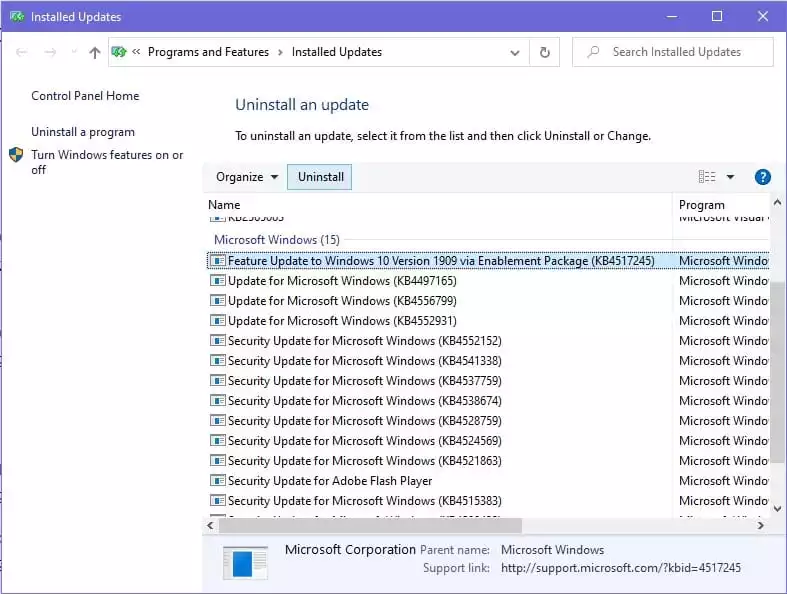Viewport: 787px width, 594px height.
Task: Click the Back navigation arrow
Action: click(x=22, y=52)
